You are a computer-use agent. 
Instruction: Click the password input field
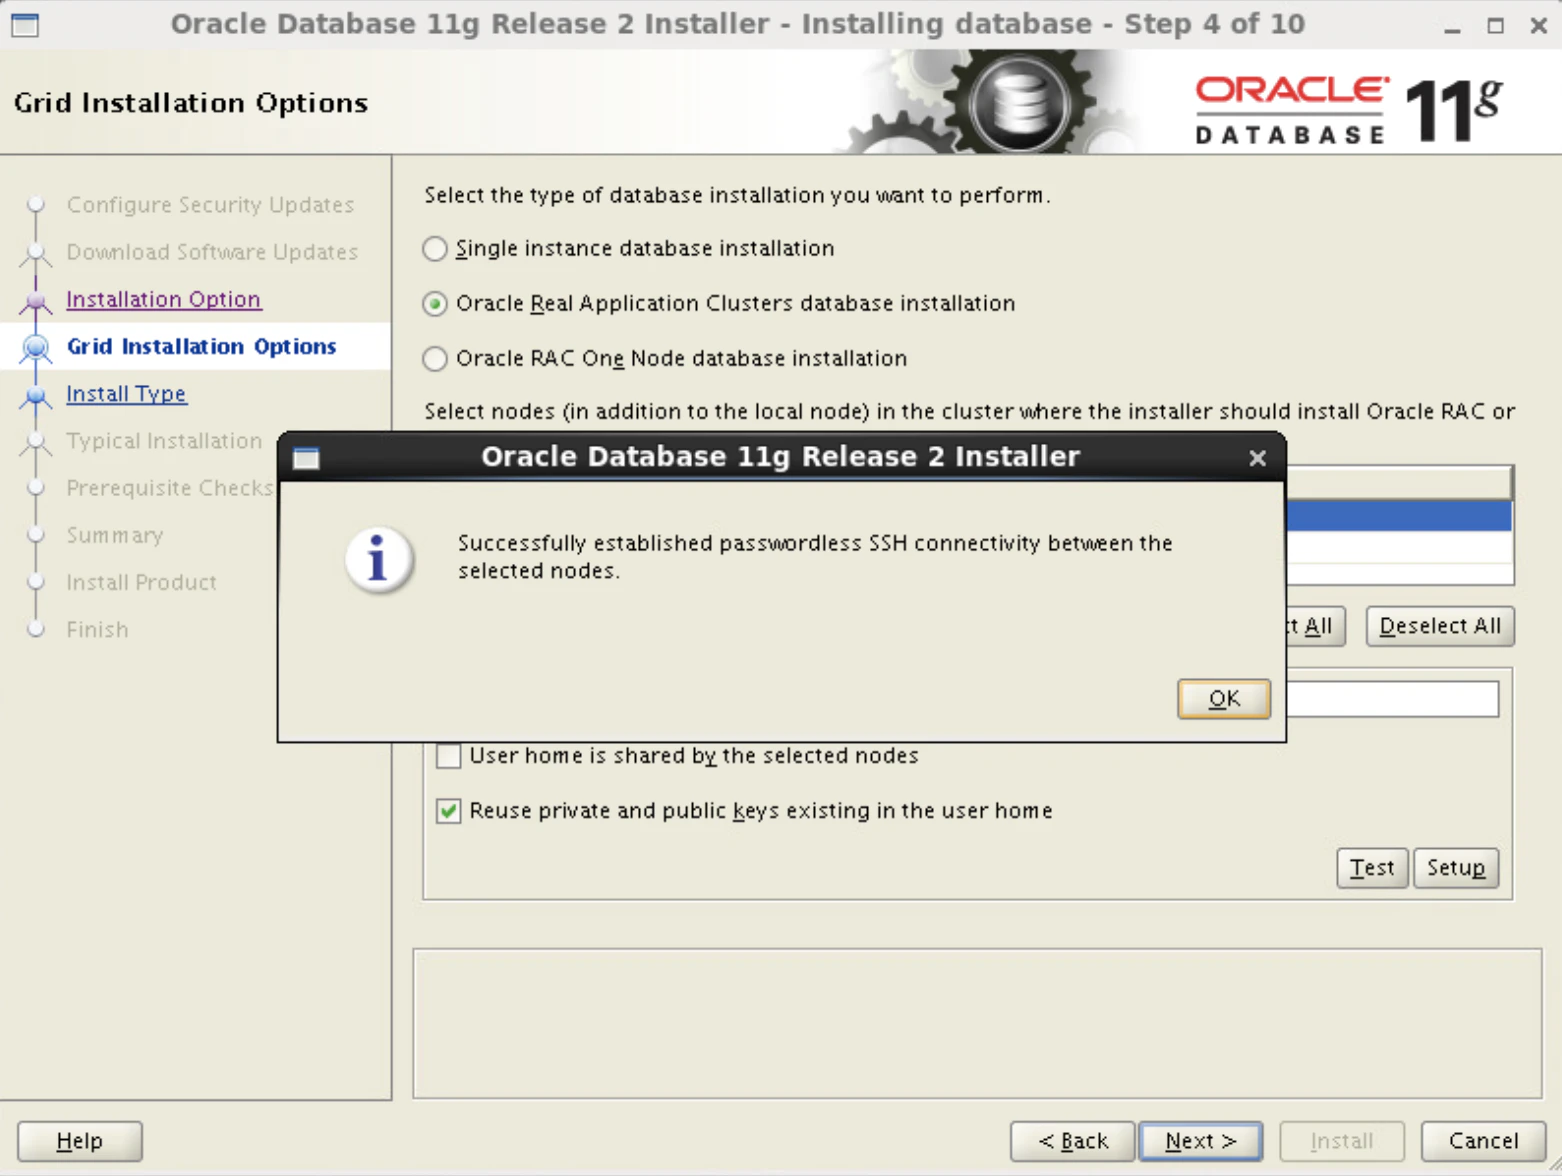[x=1392, y=699]
